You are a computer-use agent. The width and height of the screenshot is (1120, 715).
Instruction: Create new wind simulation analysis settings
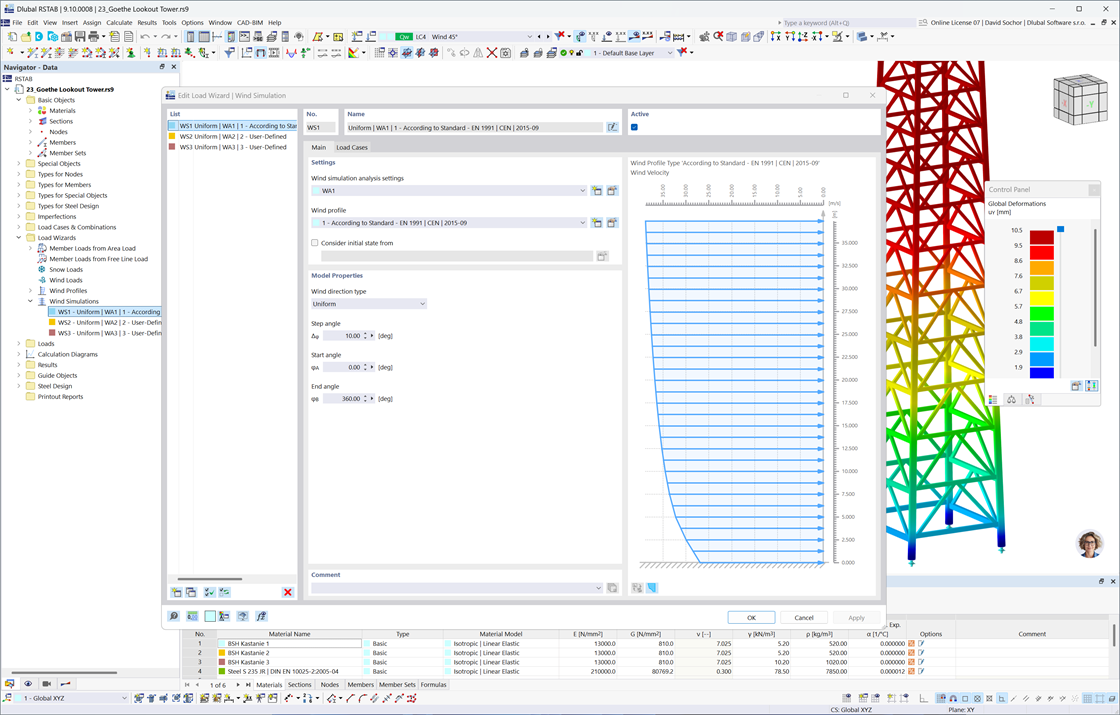pyautogui.click(x=597, y=190)
